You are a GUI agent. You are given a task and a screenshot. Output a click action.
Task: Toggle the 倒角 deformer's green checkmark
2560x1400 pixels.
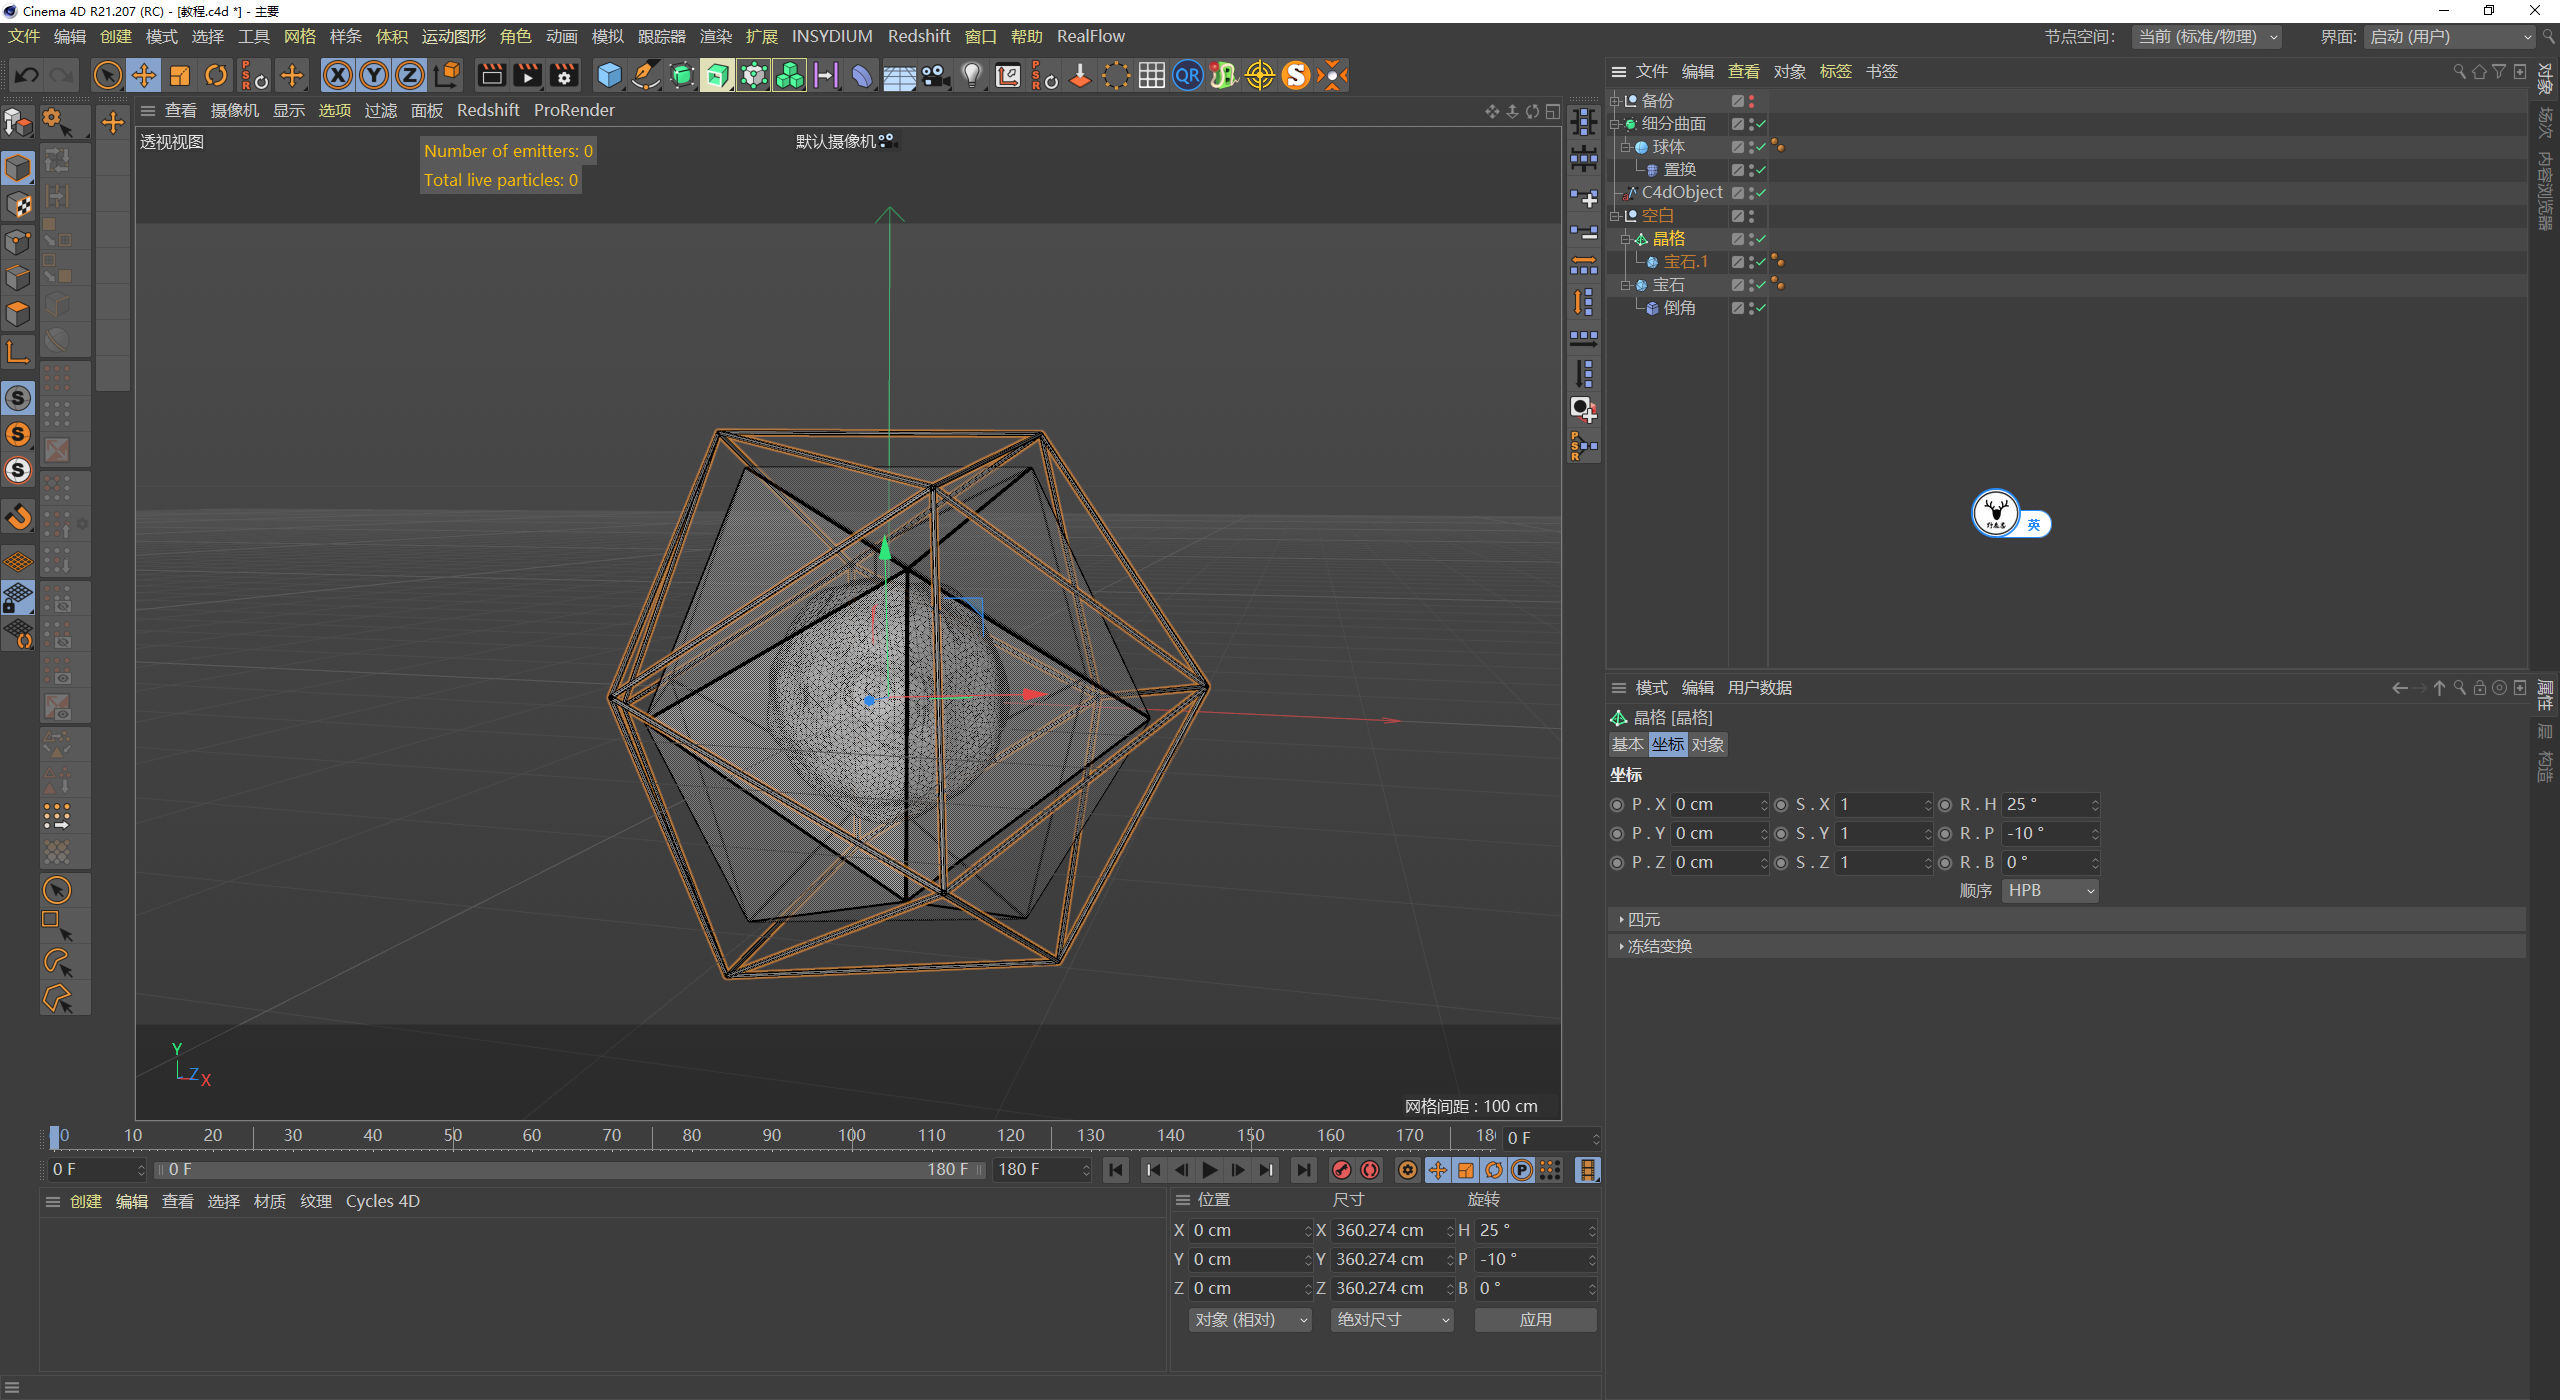click(1761, 308)
